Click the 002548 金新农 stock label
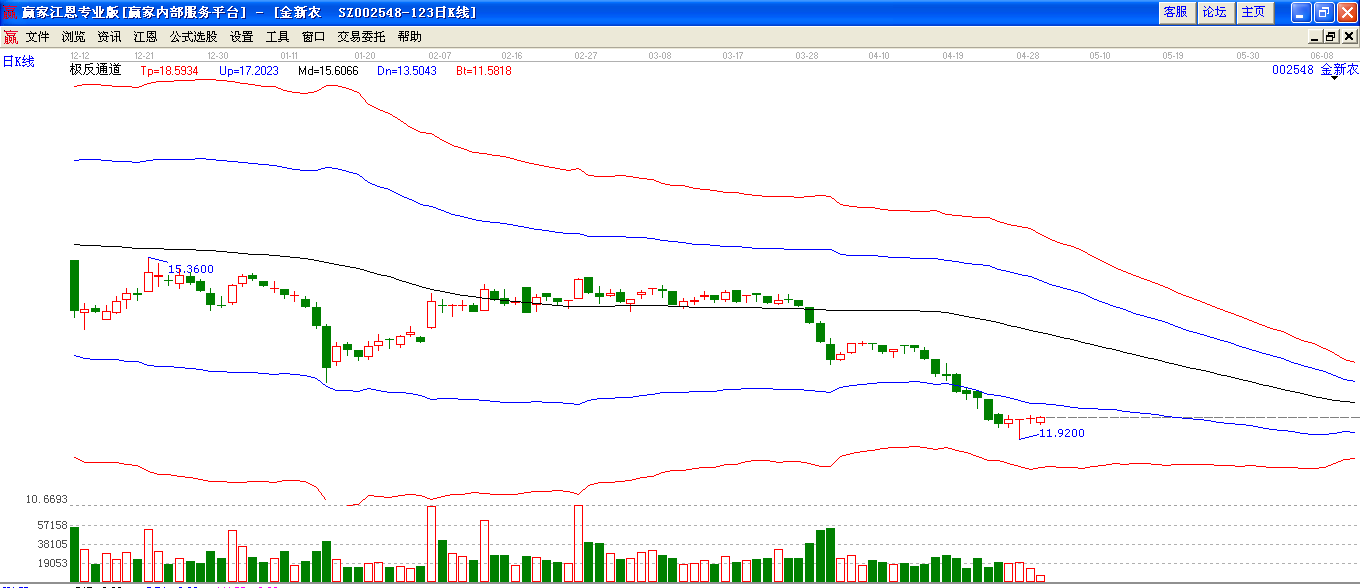This screenshot has width=1360, height=588. coord(1315,70)
